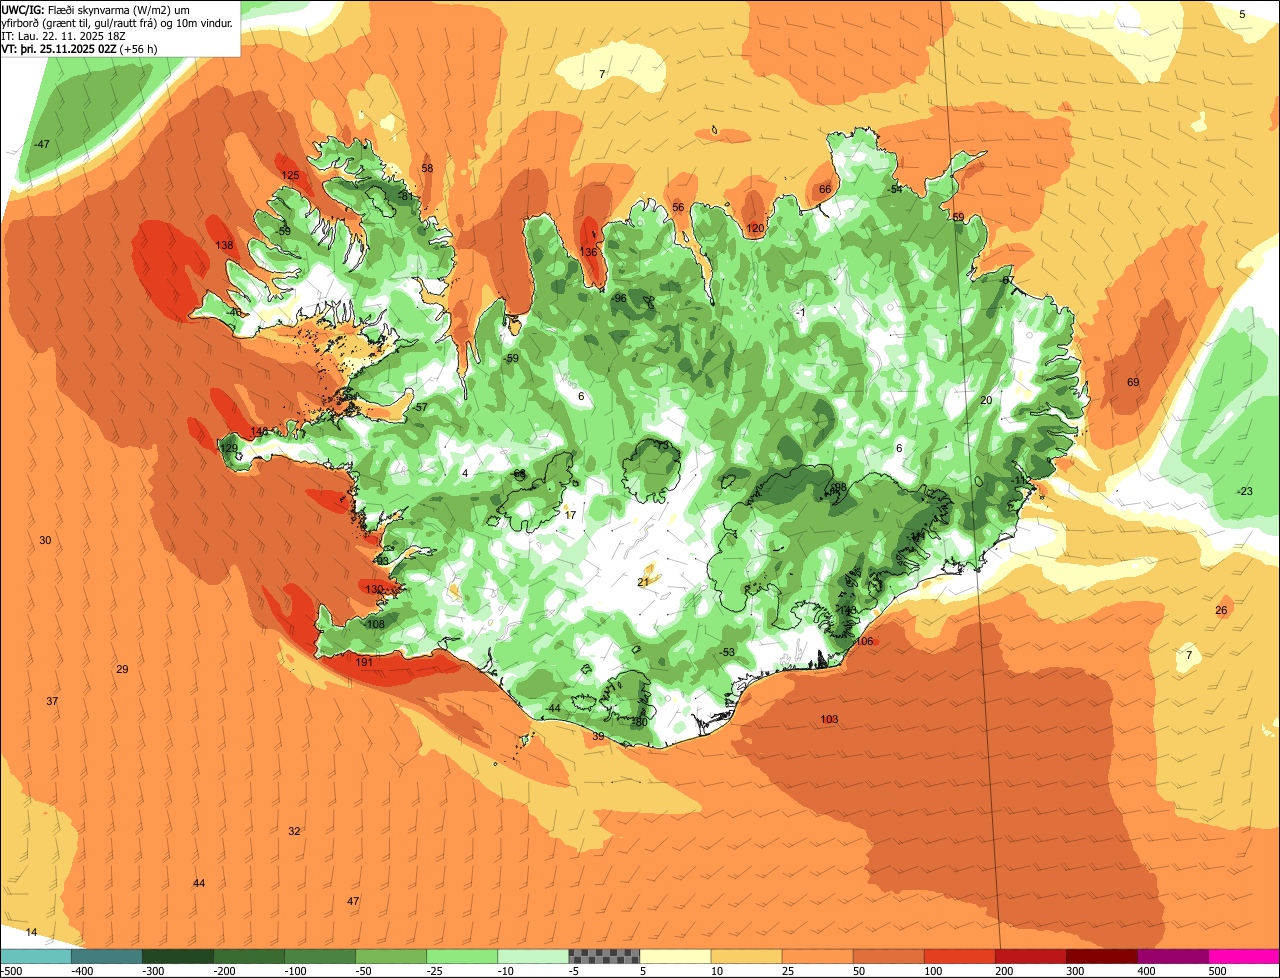The width and height of the screenshot is (1280, 978).
Task: Click the map value 21 in the central highlands
Action: click(x=643, y=582)
